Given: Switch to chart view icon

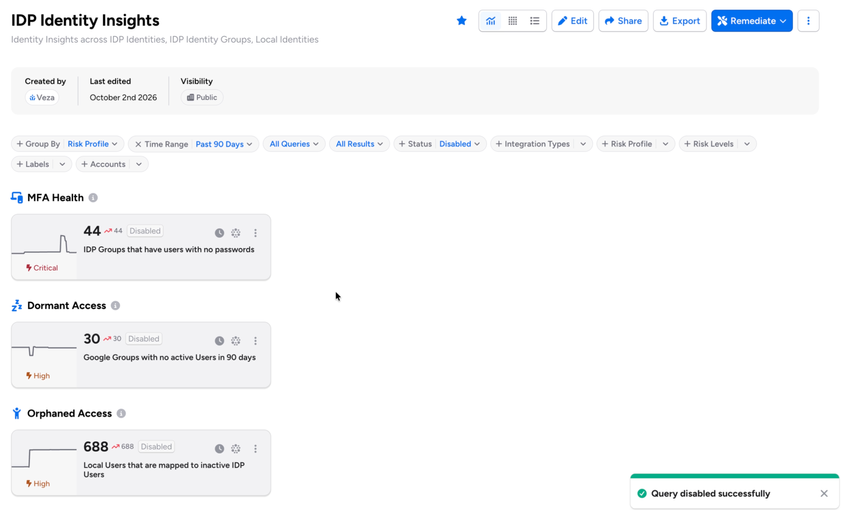Looking at the screenshot, I should pyautogui.click(x=490, y=21).
